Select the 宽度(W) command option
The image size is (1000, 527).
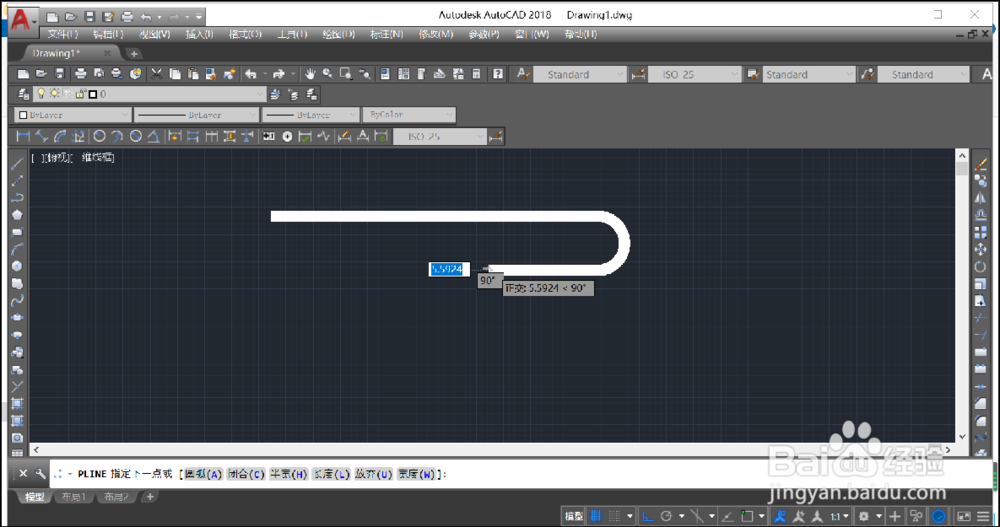click(416, 474)
